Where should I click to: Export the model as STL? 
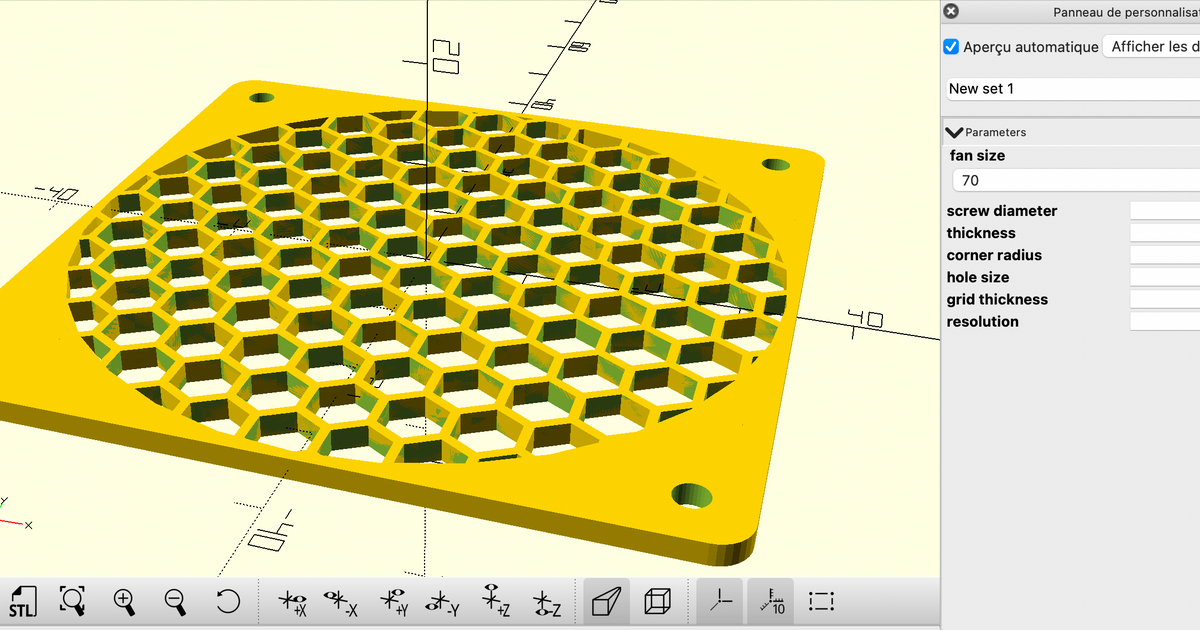(23, 601)
